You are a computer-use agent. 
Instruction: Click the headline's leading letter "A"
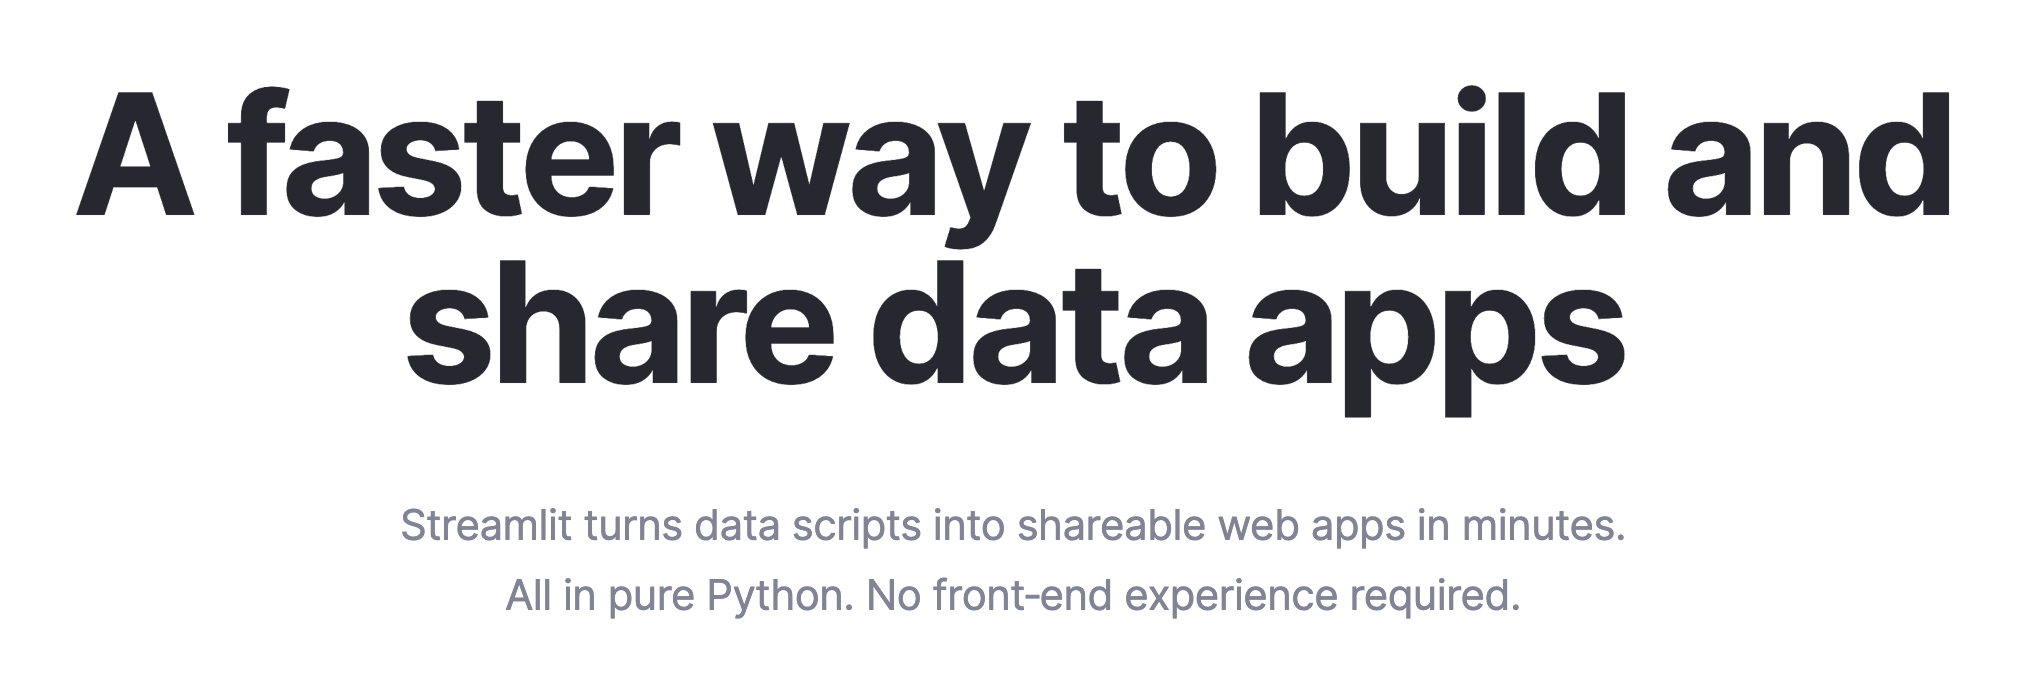135,154
